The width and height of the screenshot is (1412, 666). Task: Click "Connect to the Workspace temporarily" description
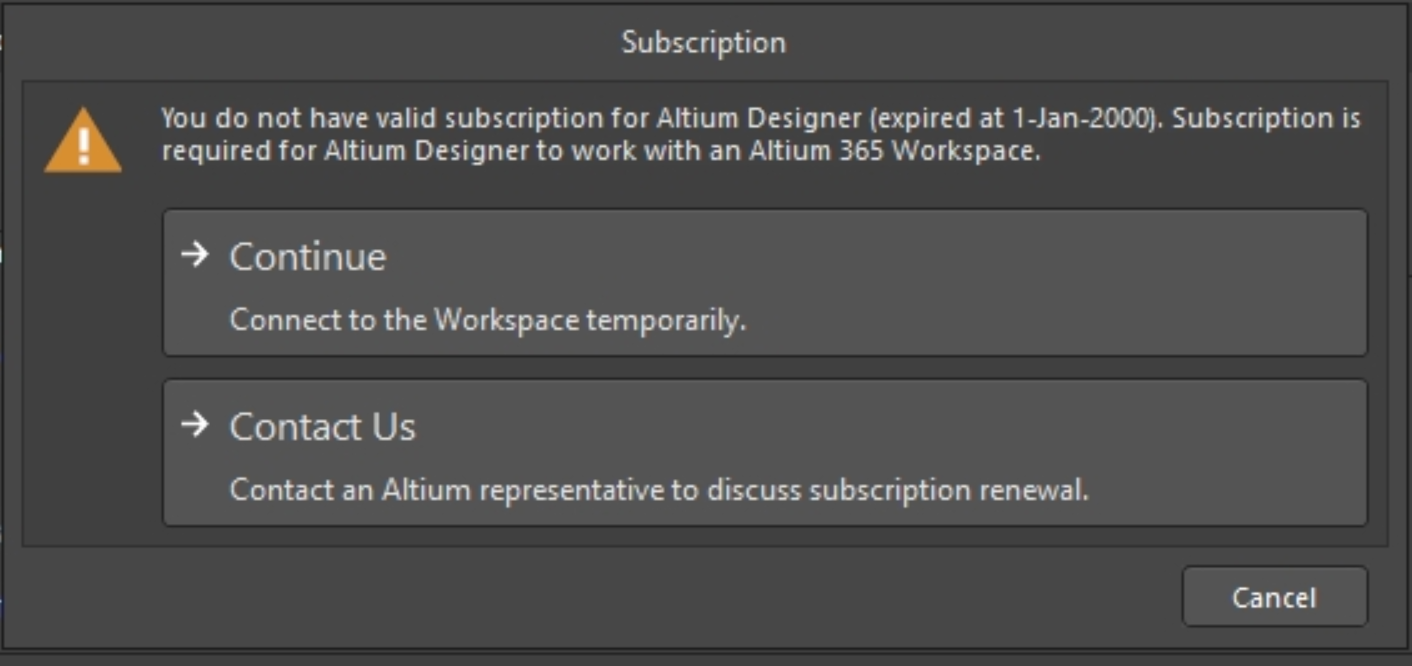(x=488, y=321)
